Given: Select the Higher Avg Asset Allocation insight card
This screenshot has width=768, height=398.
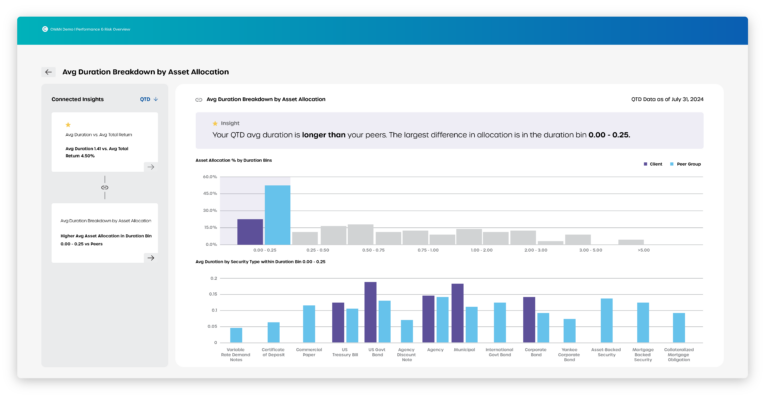Looking at the screenshot, I should [105, 233].
